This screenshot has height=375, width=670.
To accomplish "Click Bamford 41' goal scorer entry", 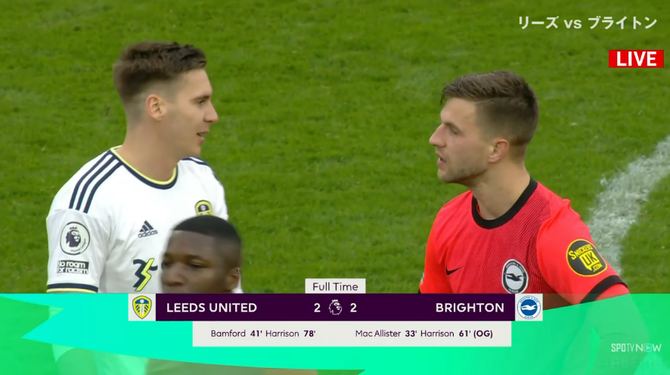I will coord(236,334).
